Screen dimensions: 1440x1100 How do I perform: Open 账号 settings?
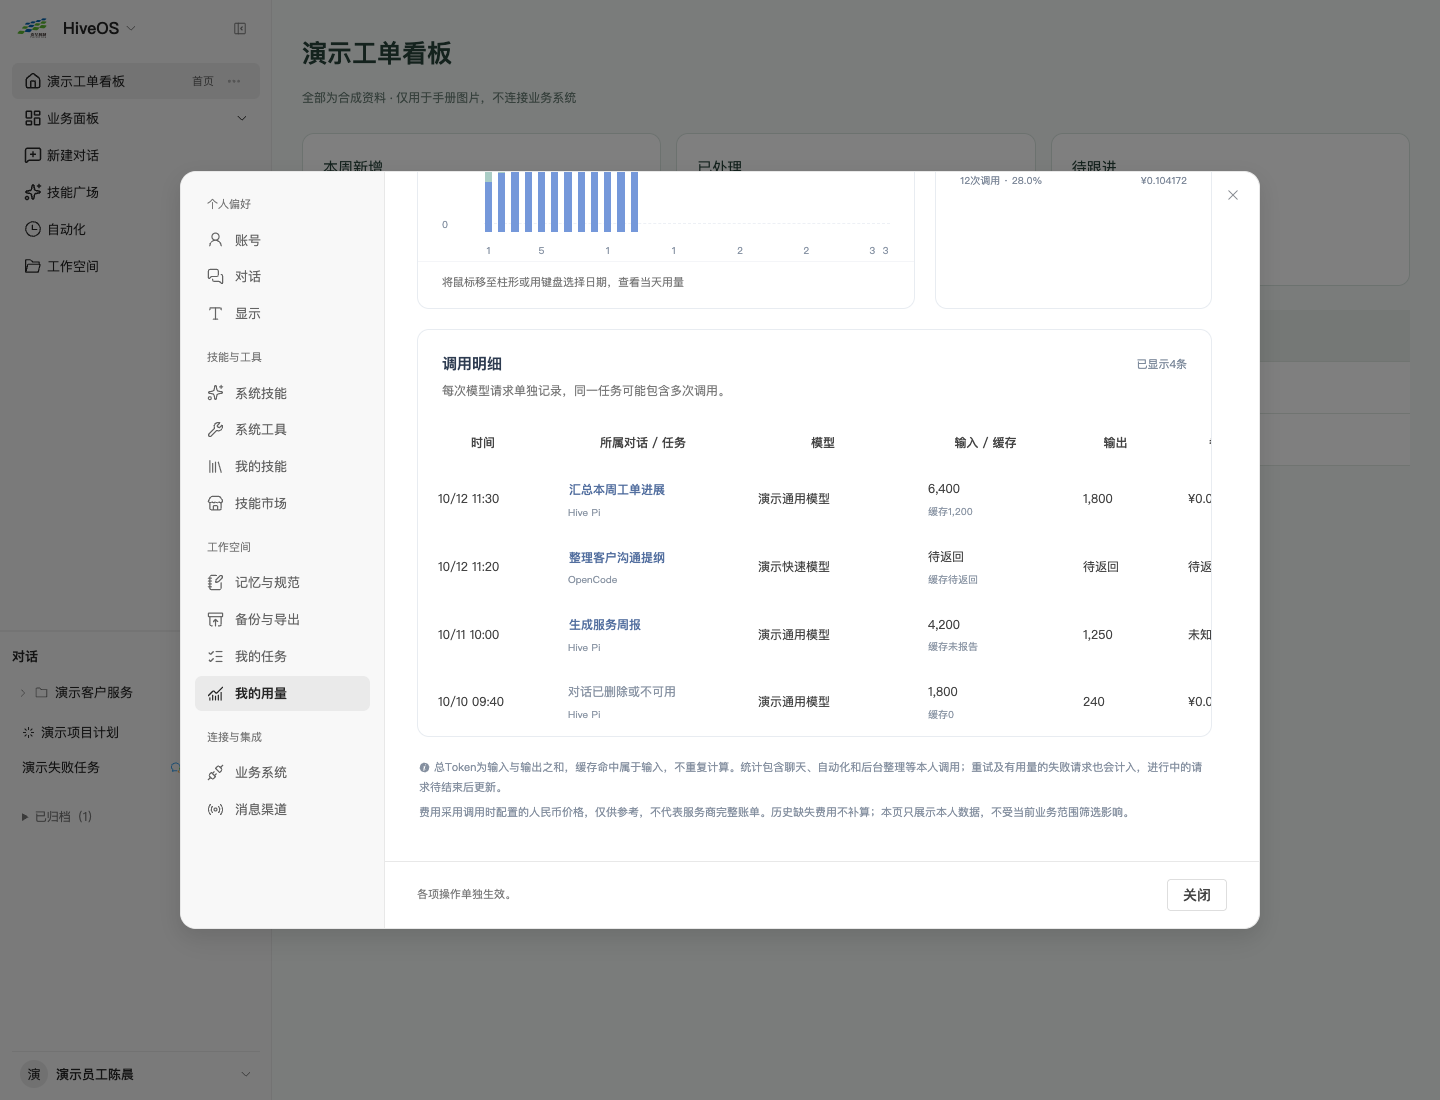(x=282, y=240)
